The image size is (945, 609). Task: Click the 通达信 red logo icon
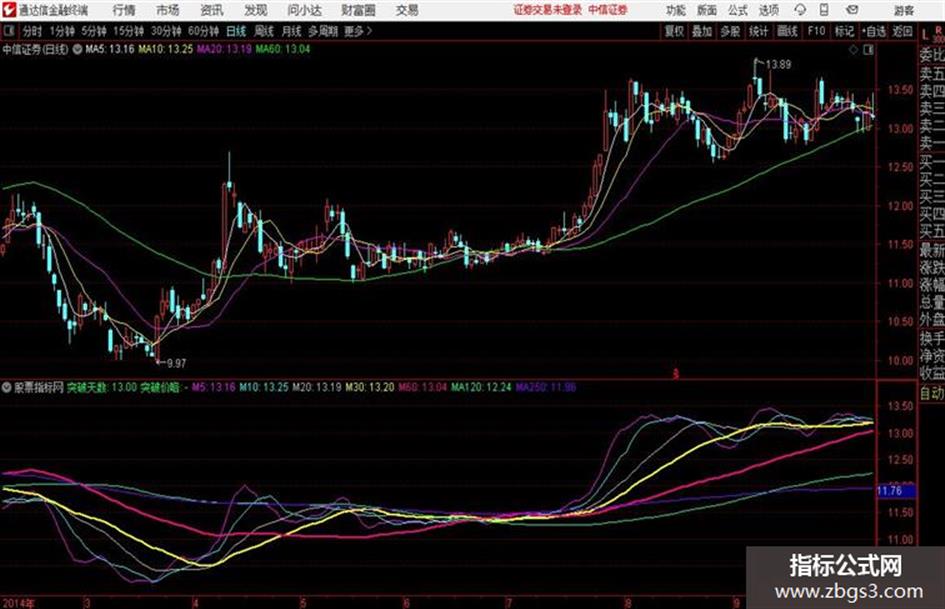[9, 10]
